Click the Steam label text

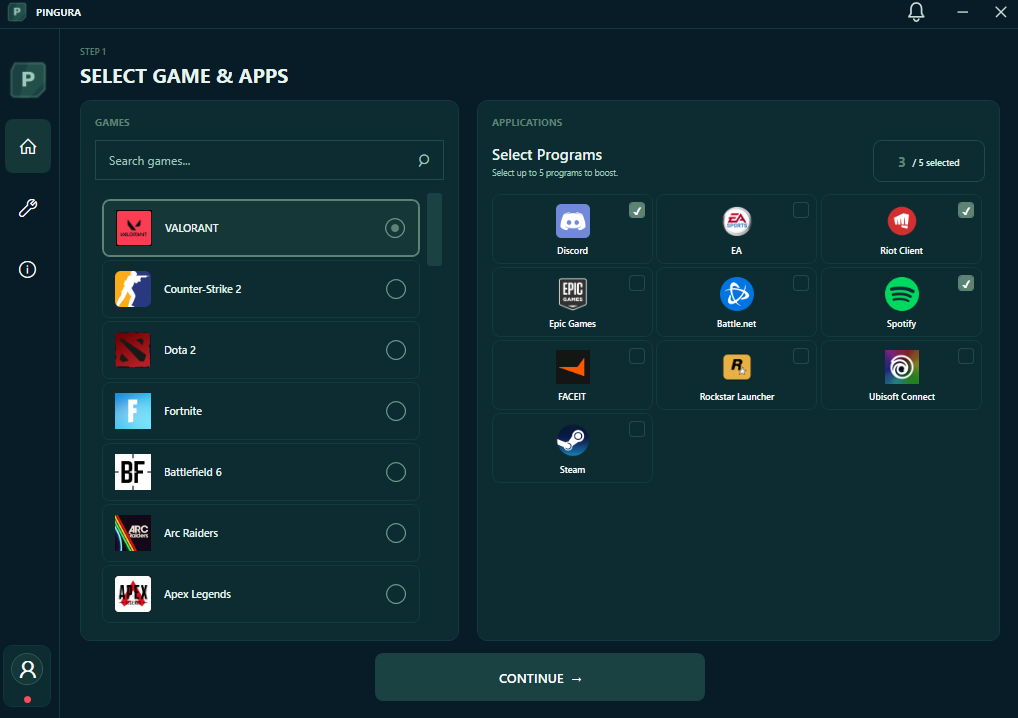(573, 469)
